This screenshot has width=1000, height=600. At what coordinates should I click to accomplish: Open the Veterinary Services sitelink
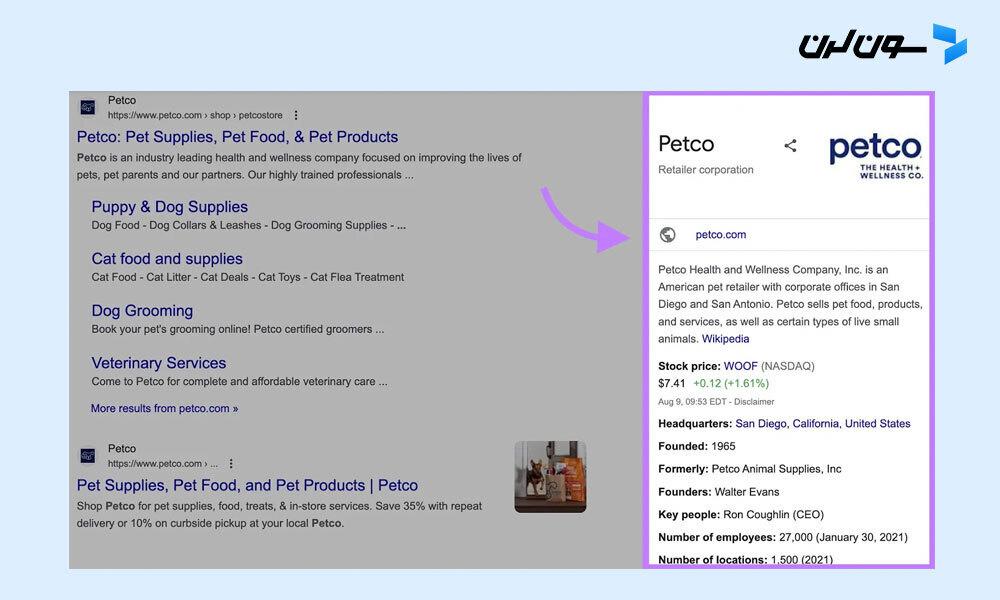159,363
